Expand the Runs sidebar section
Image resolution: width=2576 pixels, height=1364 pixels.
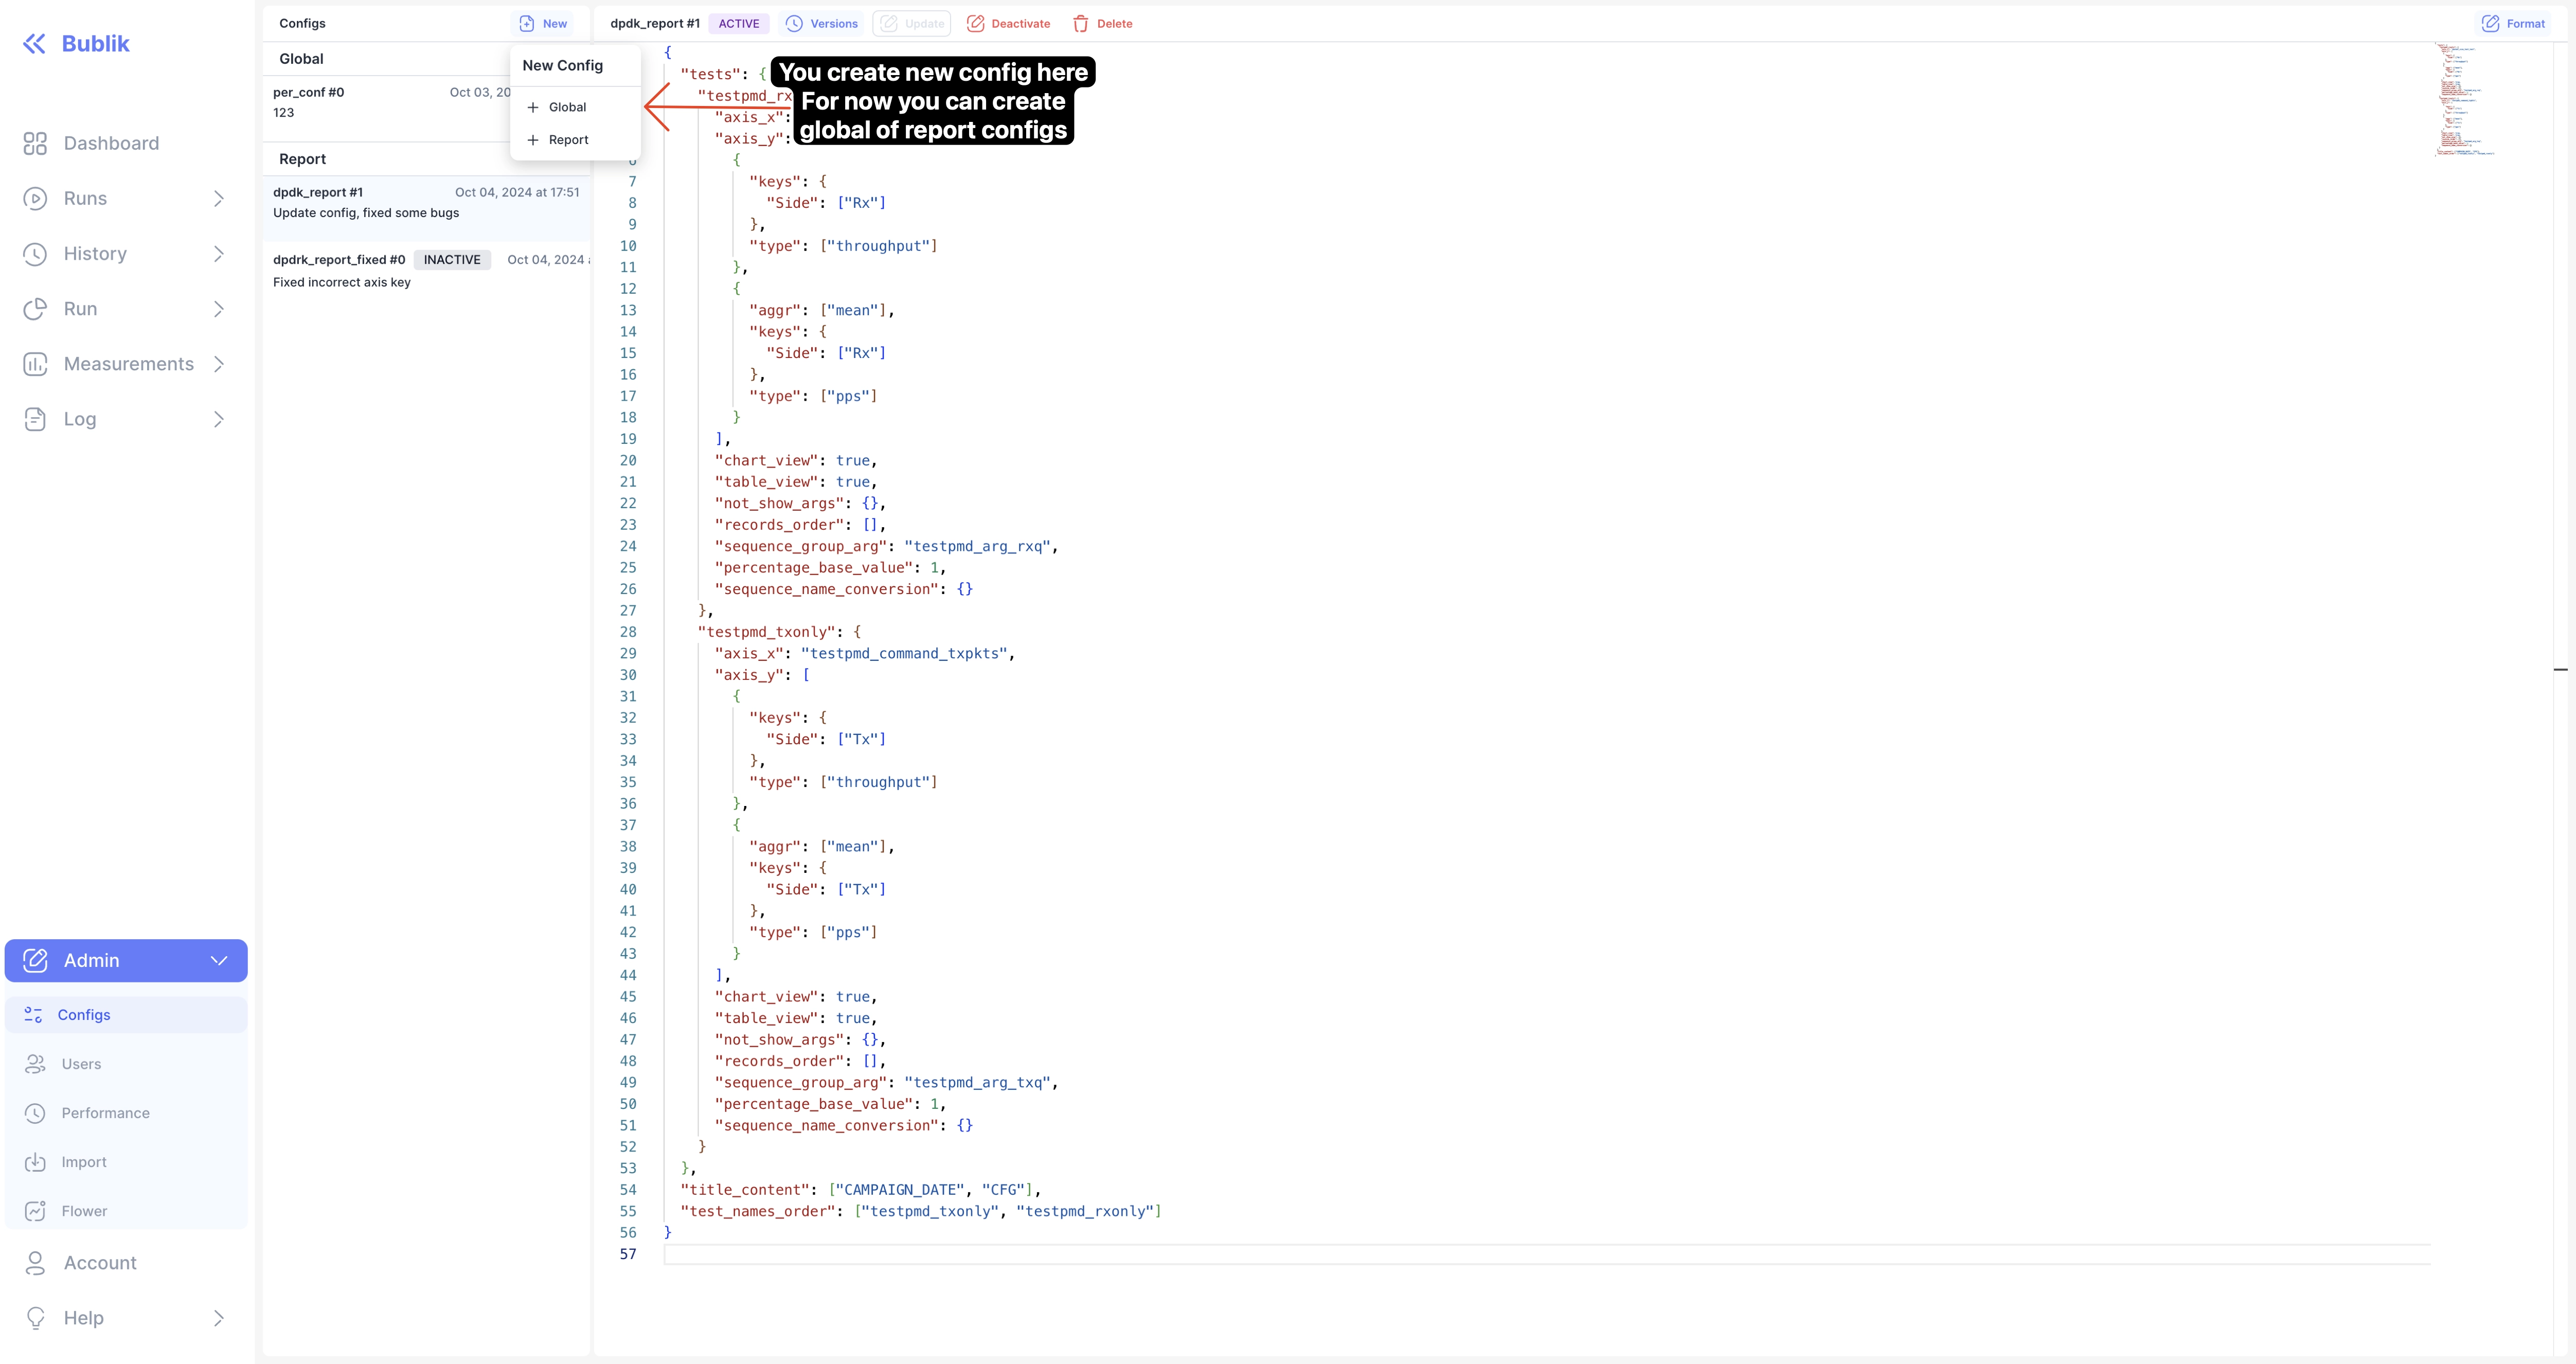[219, 198]
